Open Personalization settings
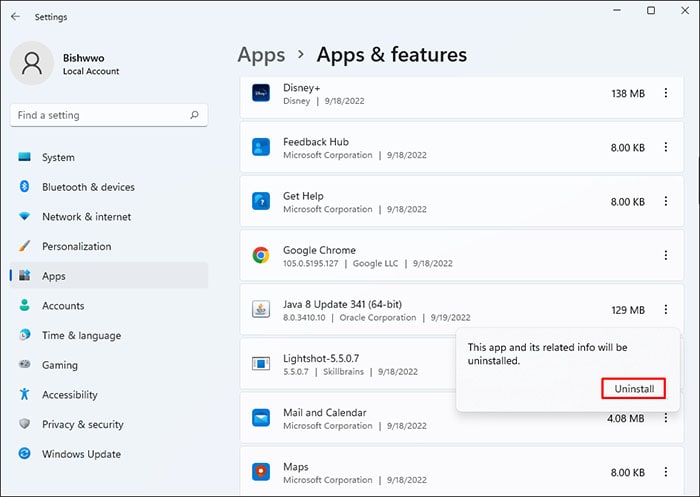The height and width of the screenshot is (497, 700). point(109,246)
